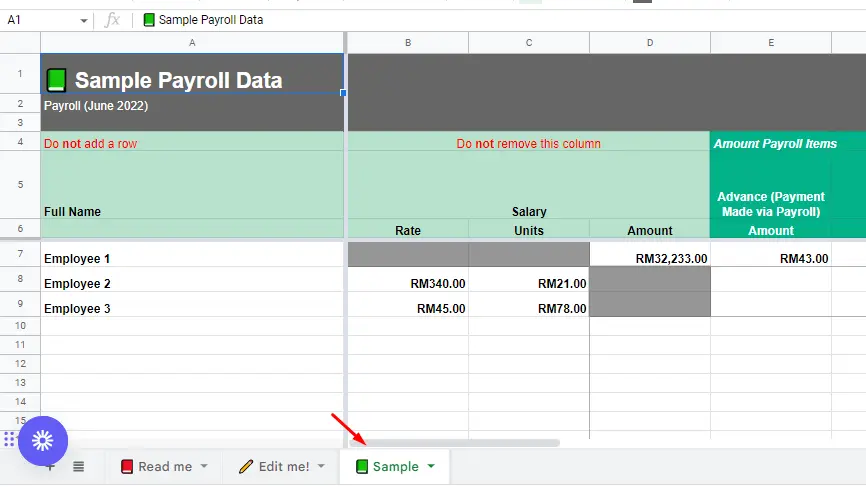Viewport: 866px width, 488px height.
Task: Click the Full Name header cell
Action: click(192, 184)
